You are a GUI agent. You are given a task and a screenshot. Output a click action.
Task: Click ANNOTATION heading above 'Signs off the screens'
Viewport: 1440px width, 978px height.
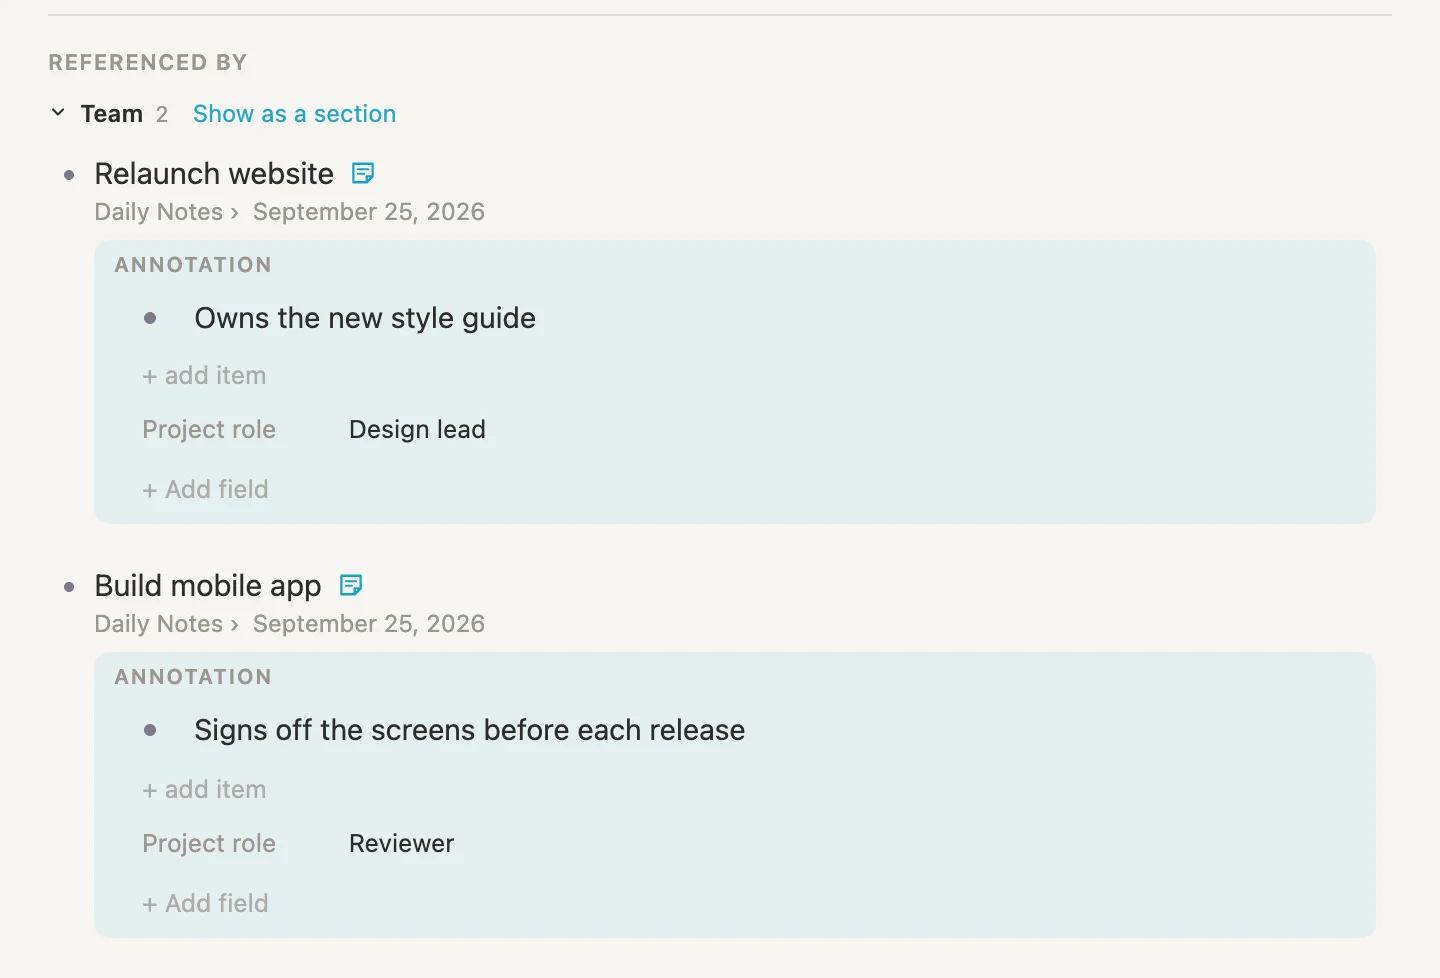click(x=193, y=677)
